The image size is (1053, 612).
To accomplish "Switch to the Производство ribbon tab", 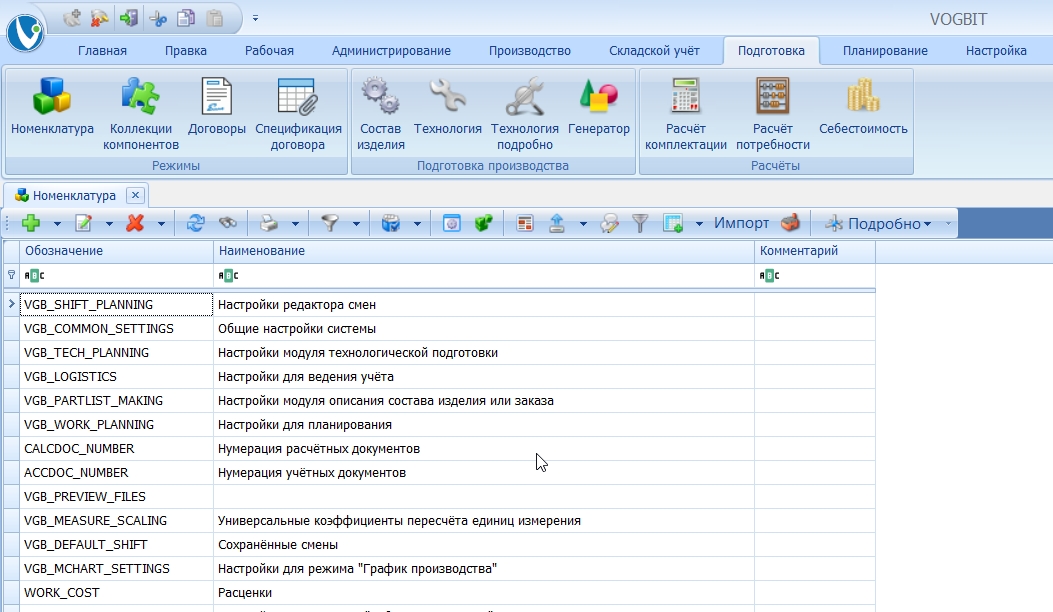I will pos(530,50).
